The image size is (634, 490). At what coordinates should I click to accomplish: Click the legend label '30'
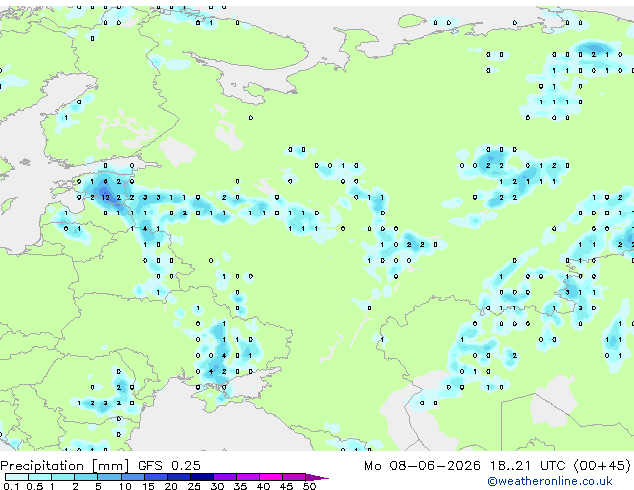(217, 486)
